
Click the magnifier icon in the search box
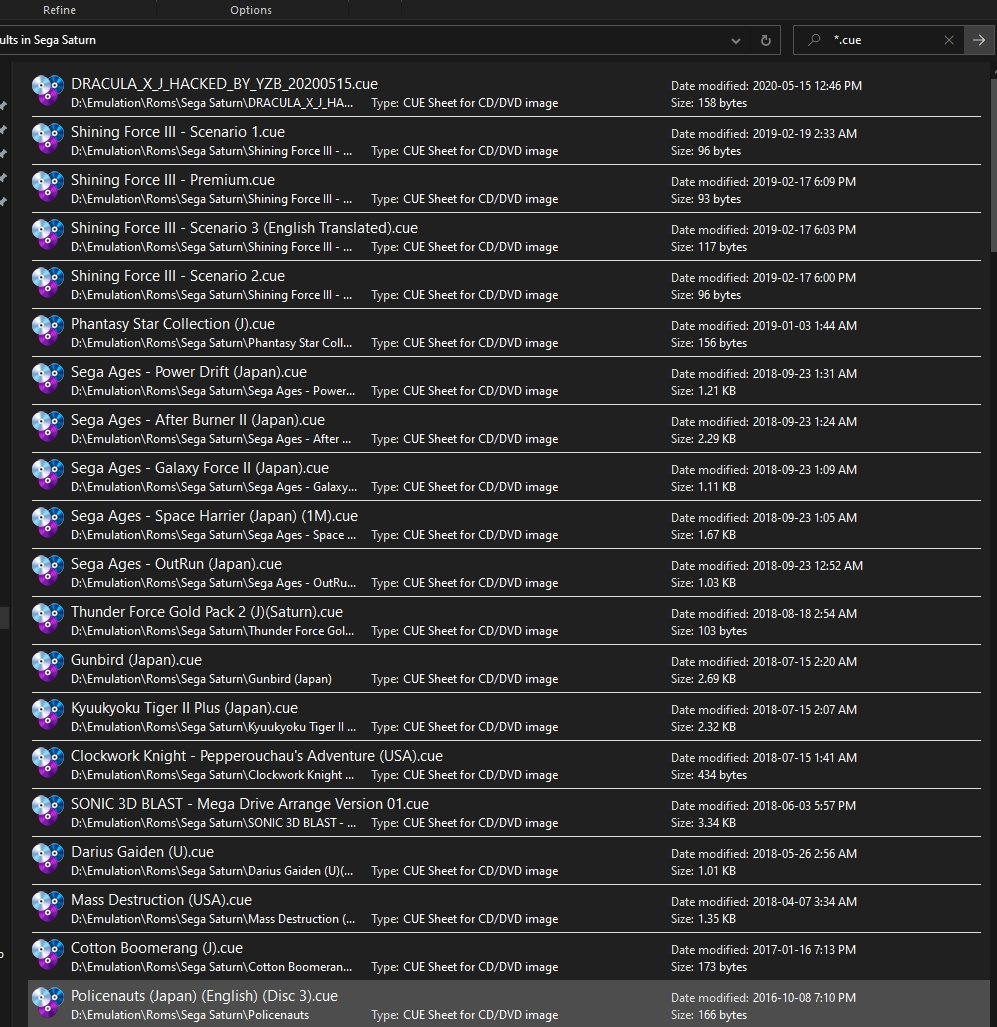pyautogui.click(x=814, y=40)
